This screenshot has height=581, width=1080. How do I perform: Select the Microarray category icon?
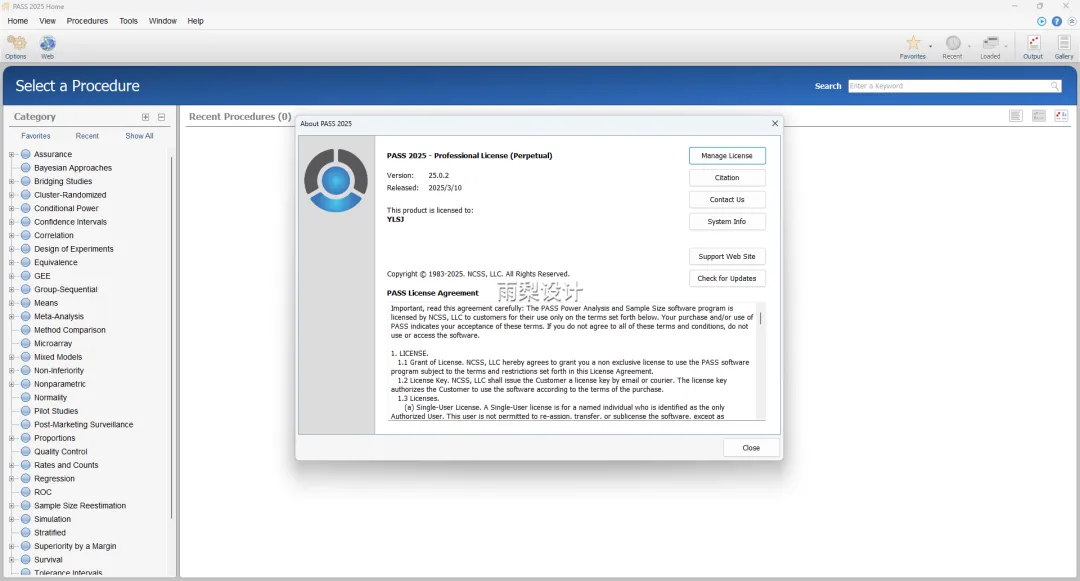25,344
